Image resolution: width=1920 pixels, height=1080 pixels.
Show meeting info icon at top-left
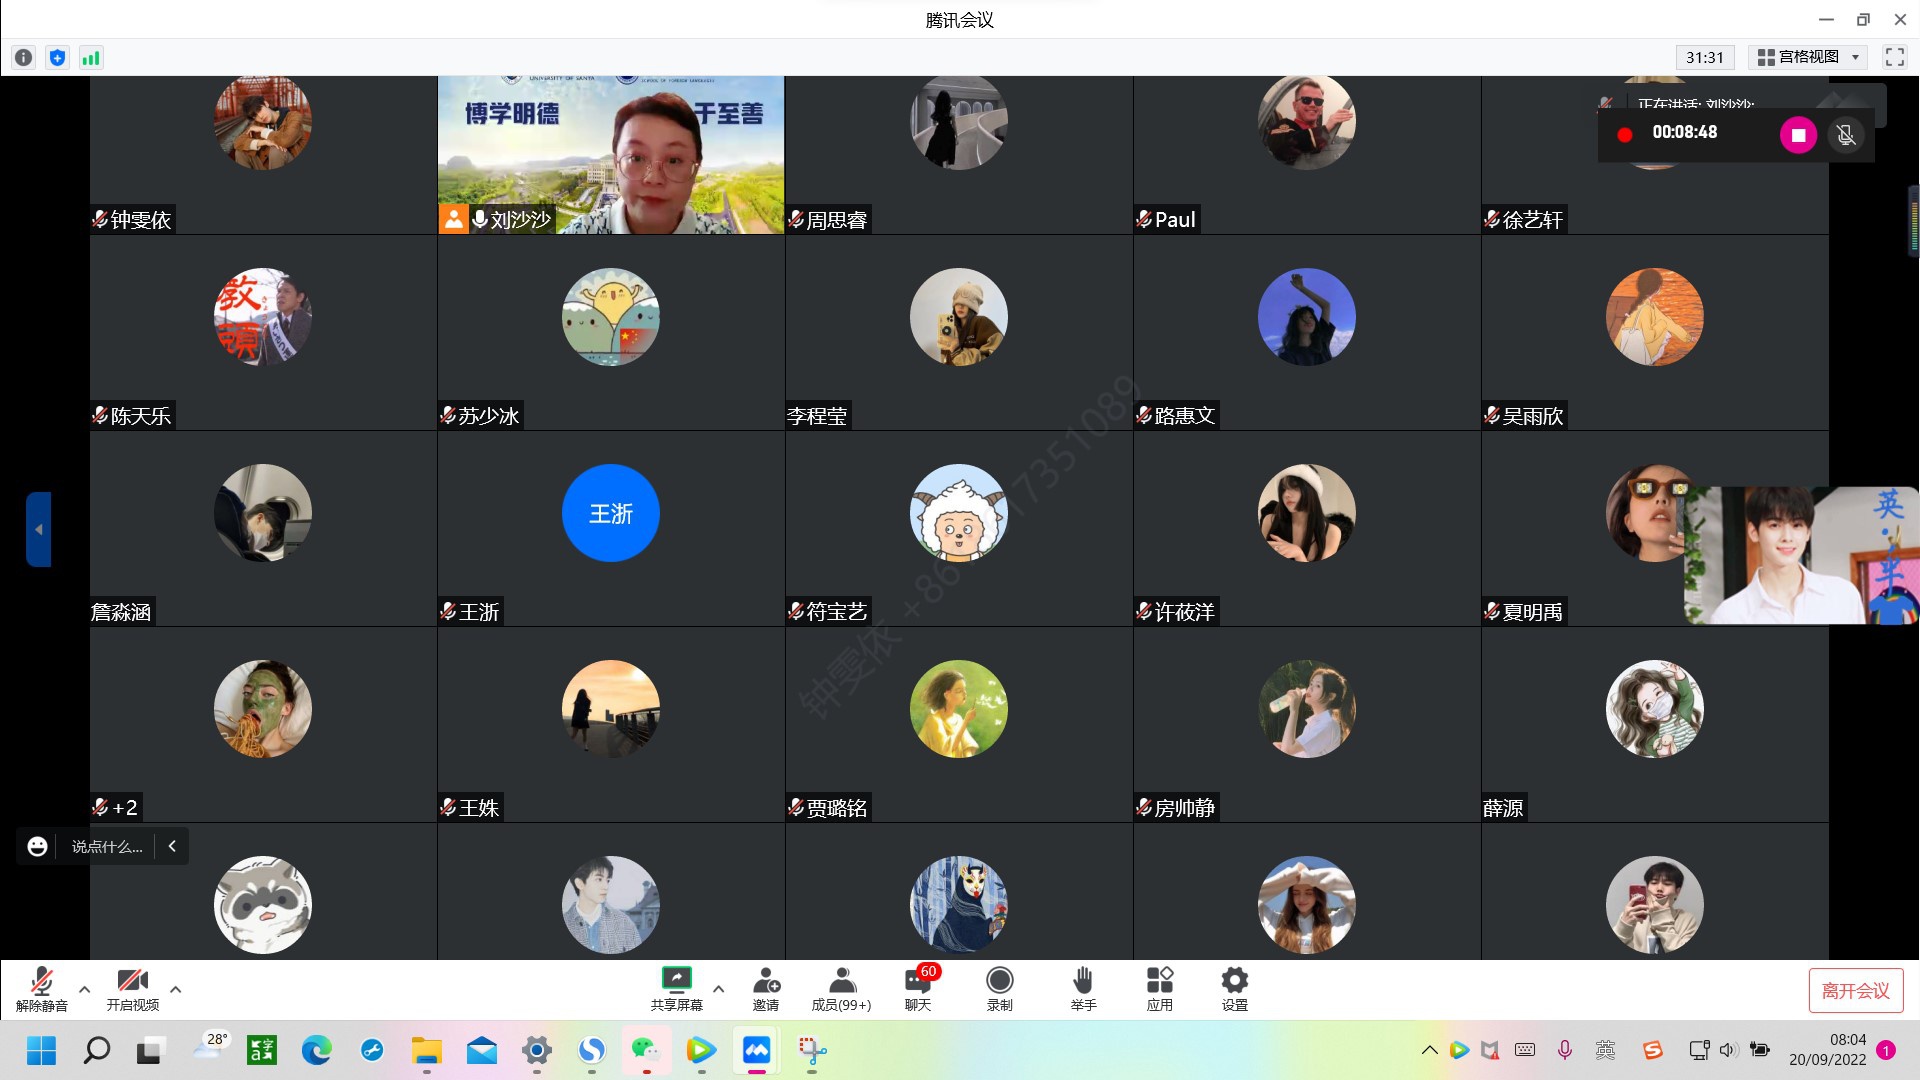24,58
